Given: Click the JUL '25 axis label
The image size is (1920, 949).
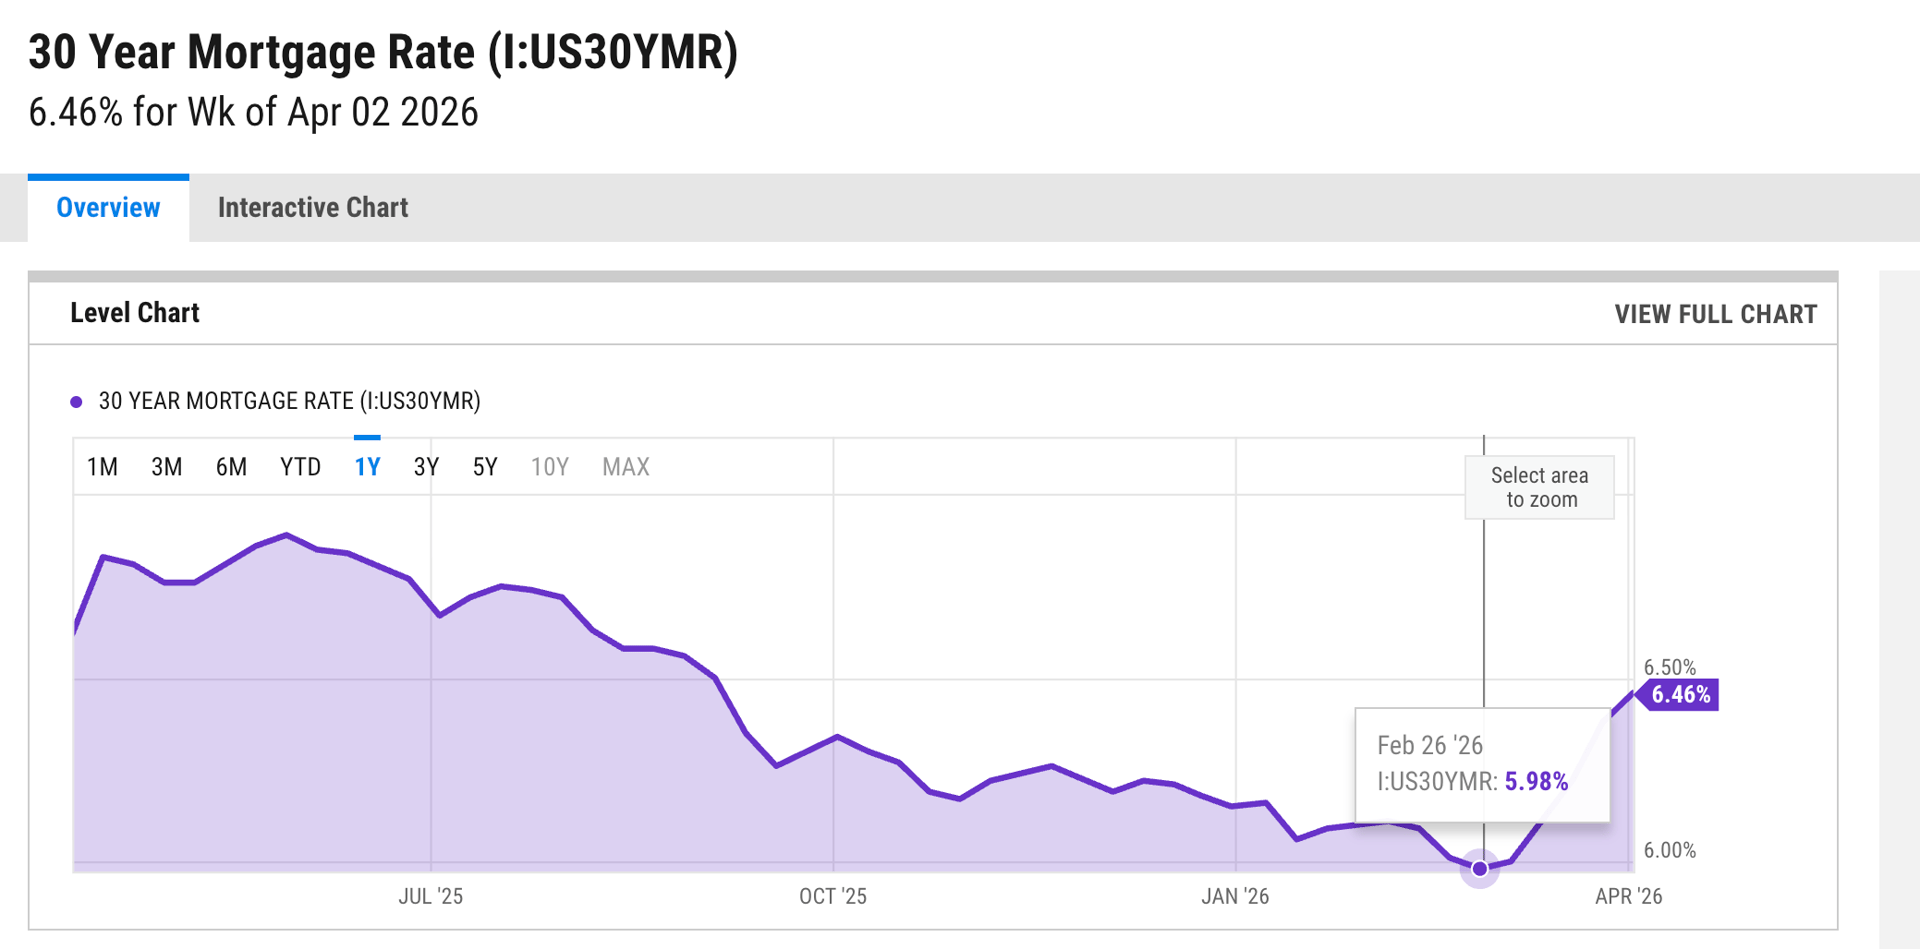Looking at the screenshot, I should coord(430,896).
